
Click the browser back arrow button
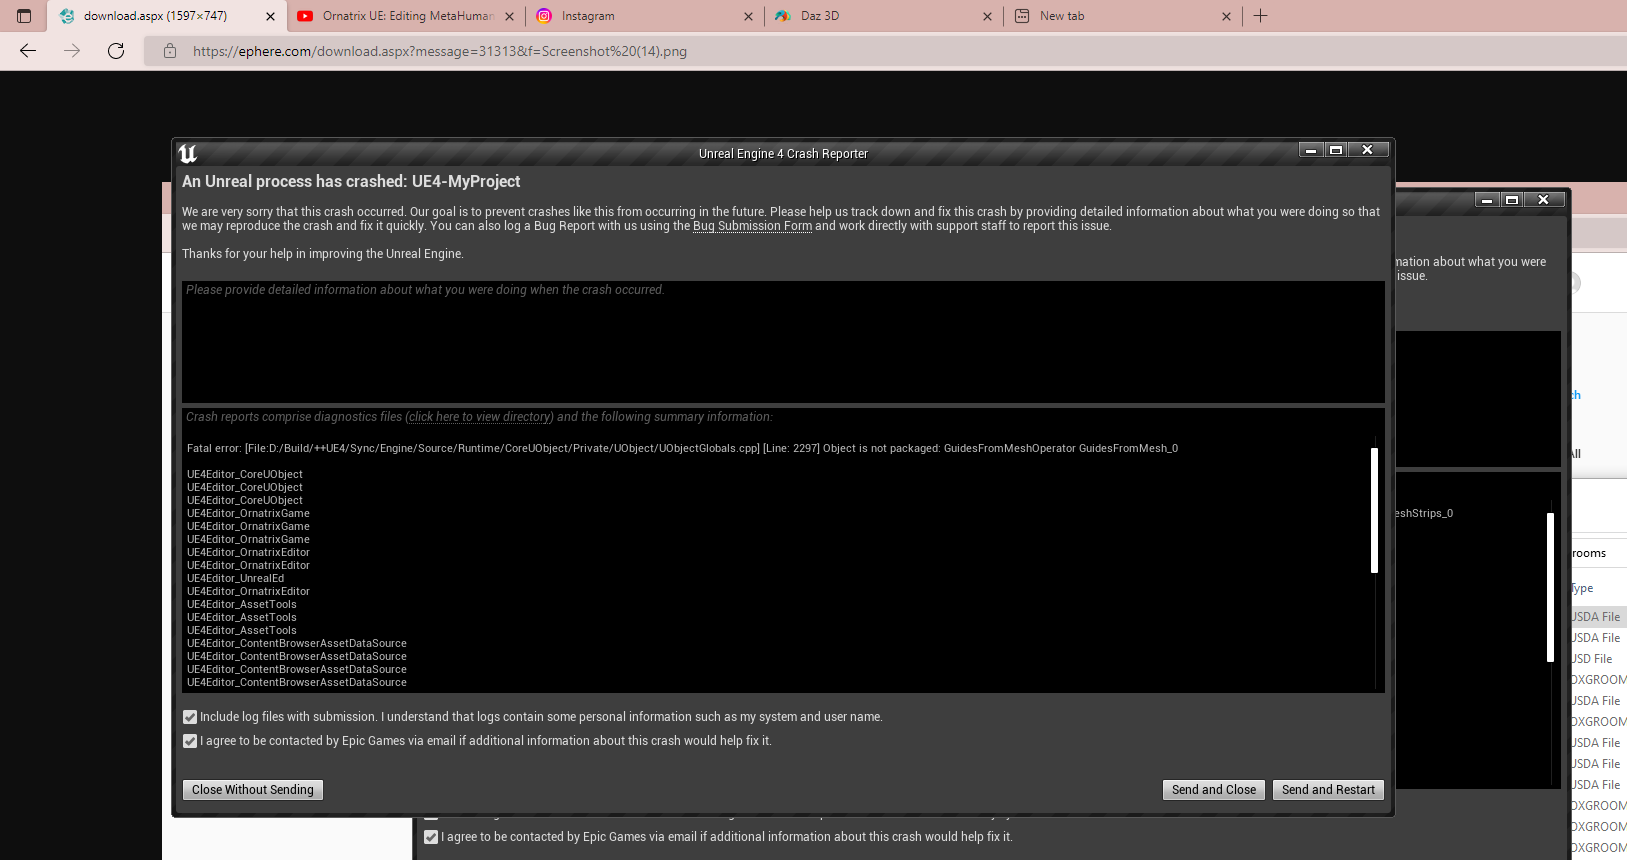click(28, 51)
